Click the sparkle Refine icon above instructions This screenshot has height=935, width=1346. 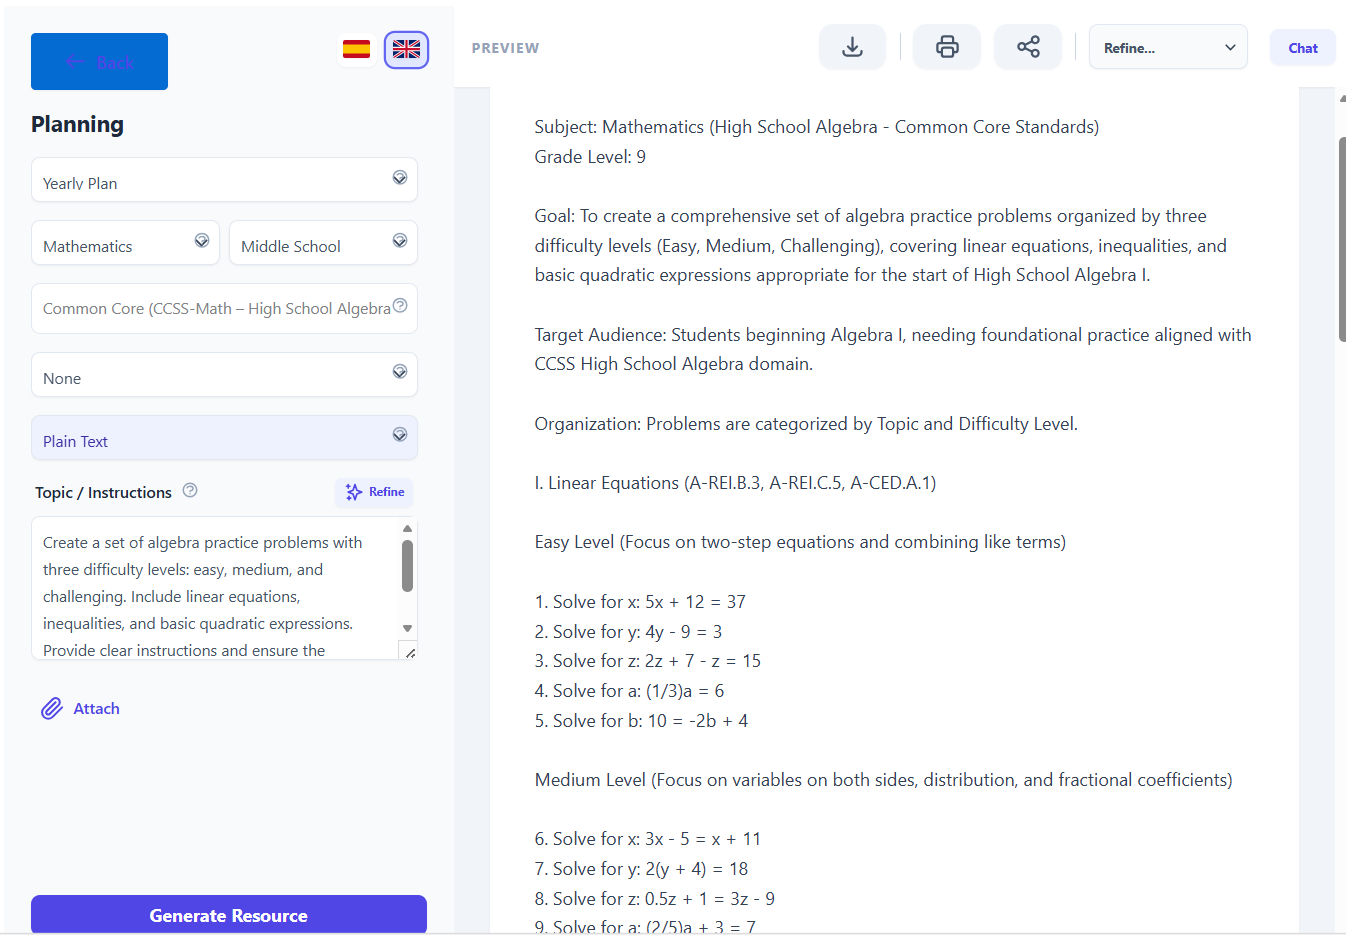tap(354, 492)
